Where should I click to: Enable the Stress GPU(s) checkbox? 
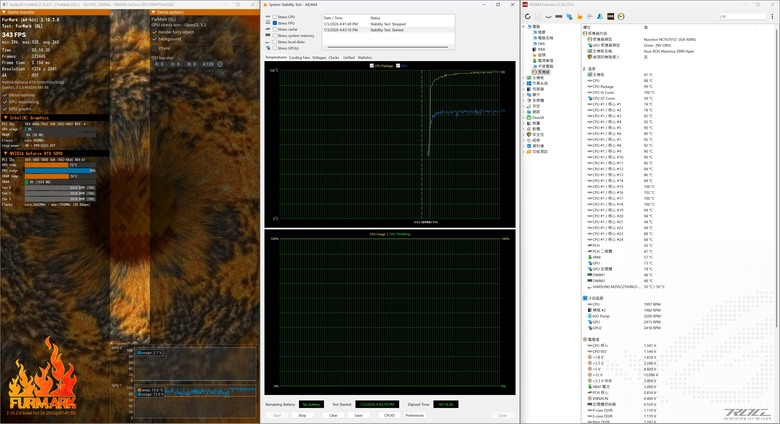point(275,48)
